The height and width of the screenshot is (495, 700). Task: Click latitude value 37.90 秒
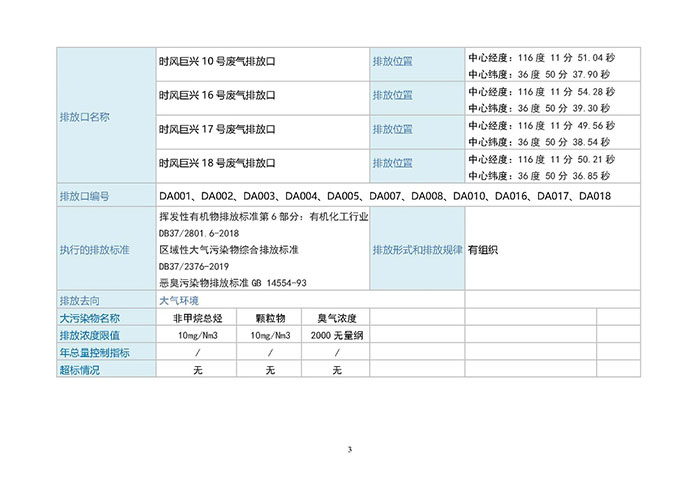591,74
